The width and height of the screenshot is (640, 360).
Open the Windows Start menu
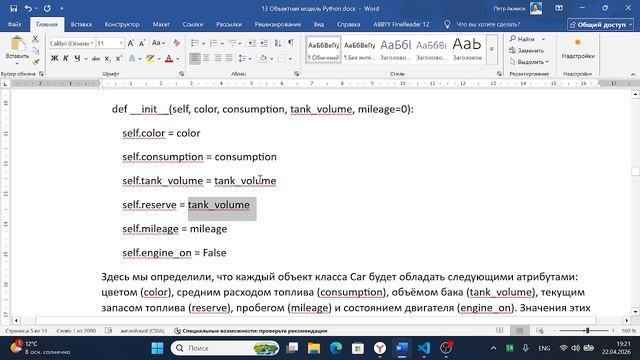point(157,348)
